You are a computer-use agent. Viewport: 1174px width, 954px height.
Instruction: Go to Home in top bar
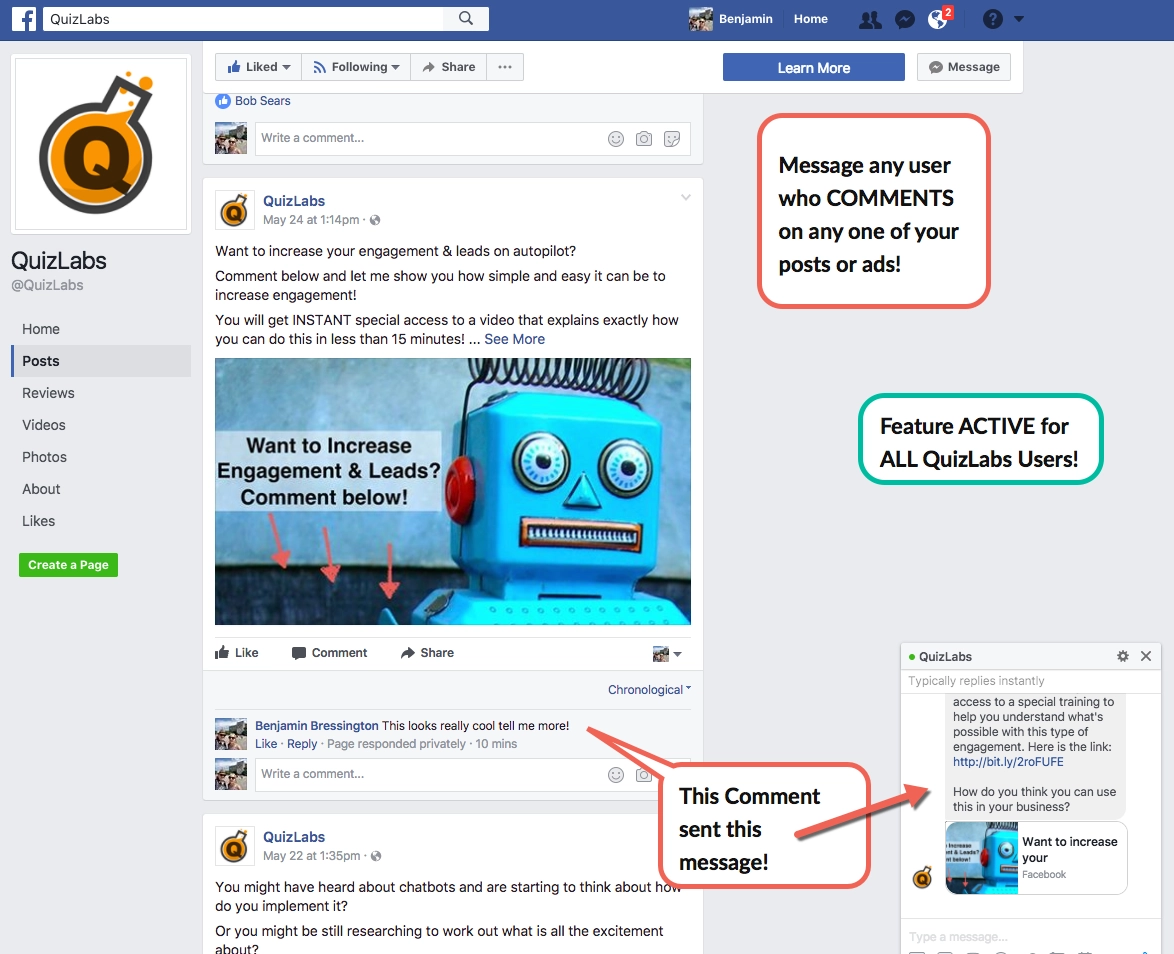pos(811,19)
